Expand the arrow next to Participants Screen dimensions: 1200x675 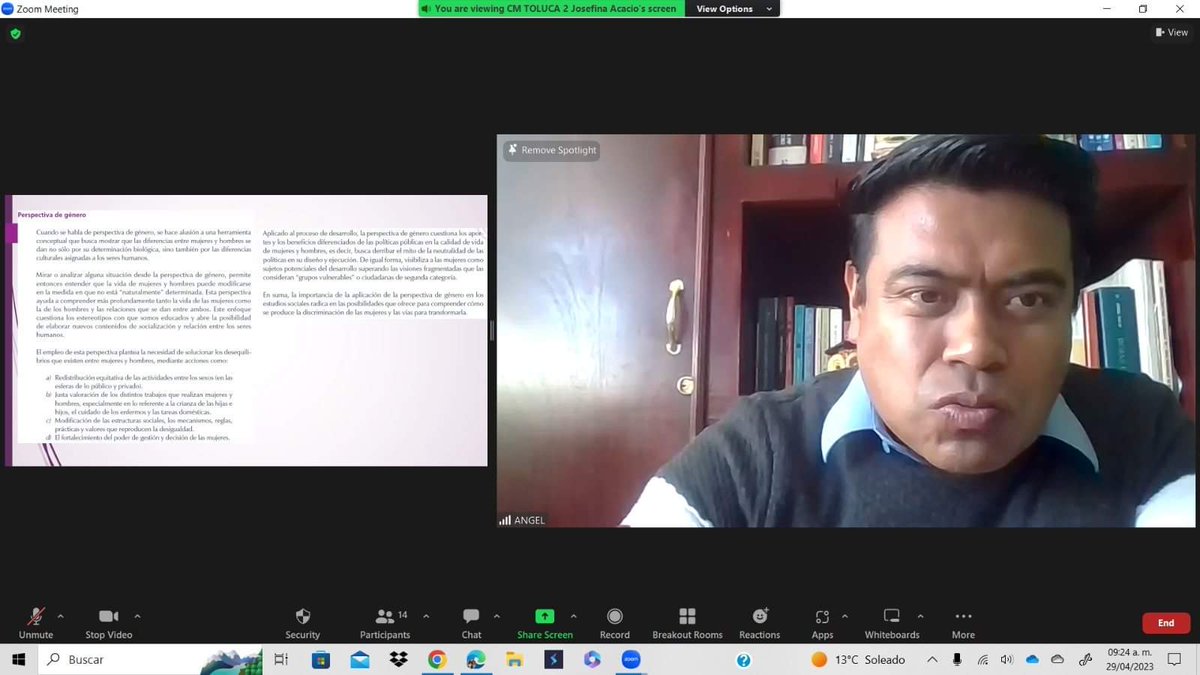[426, 616]
